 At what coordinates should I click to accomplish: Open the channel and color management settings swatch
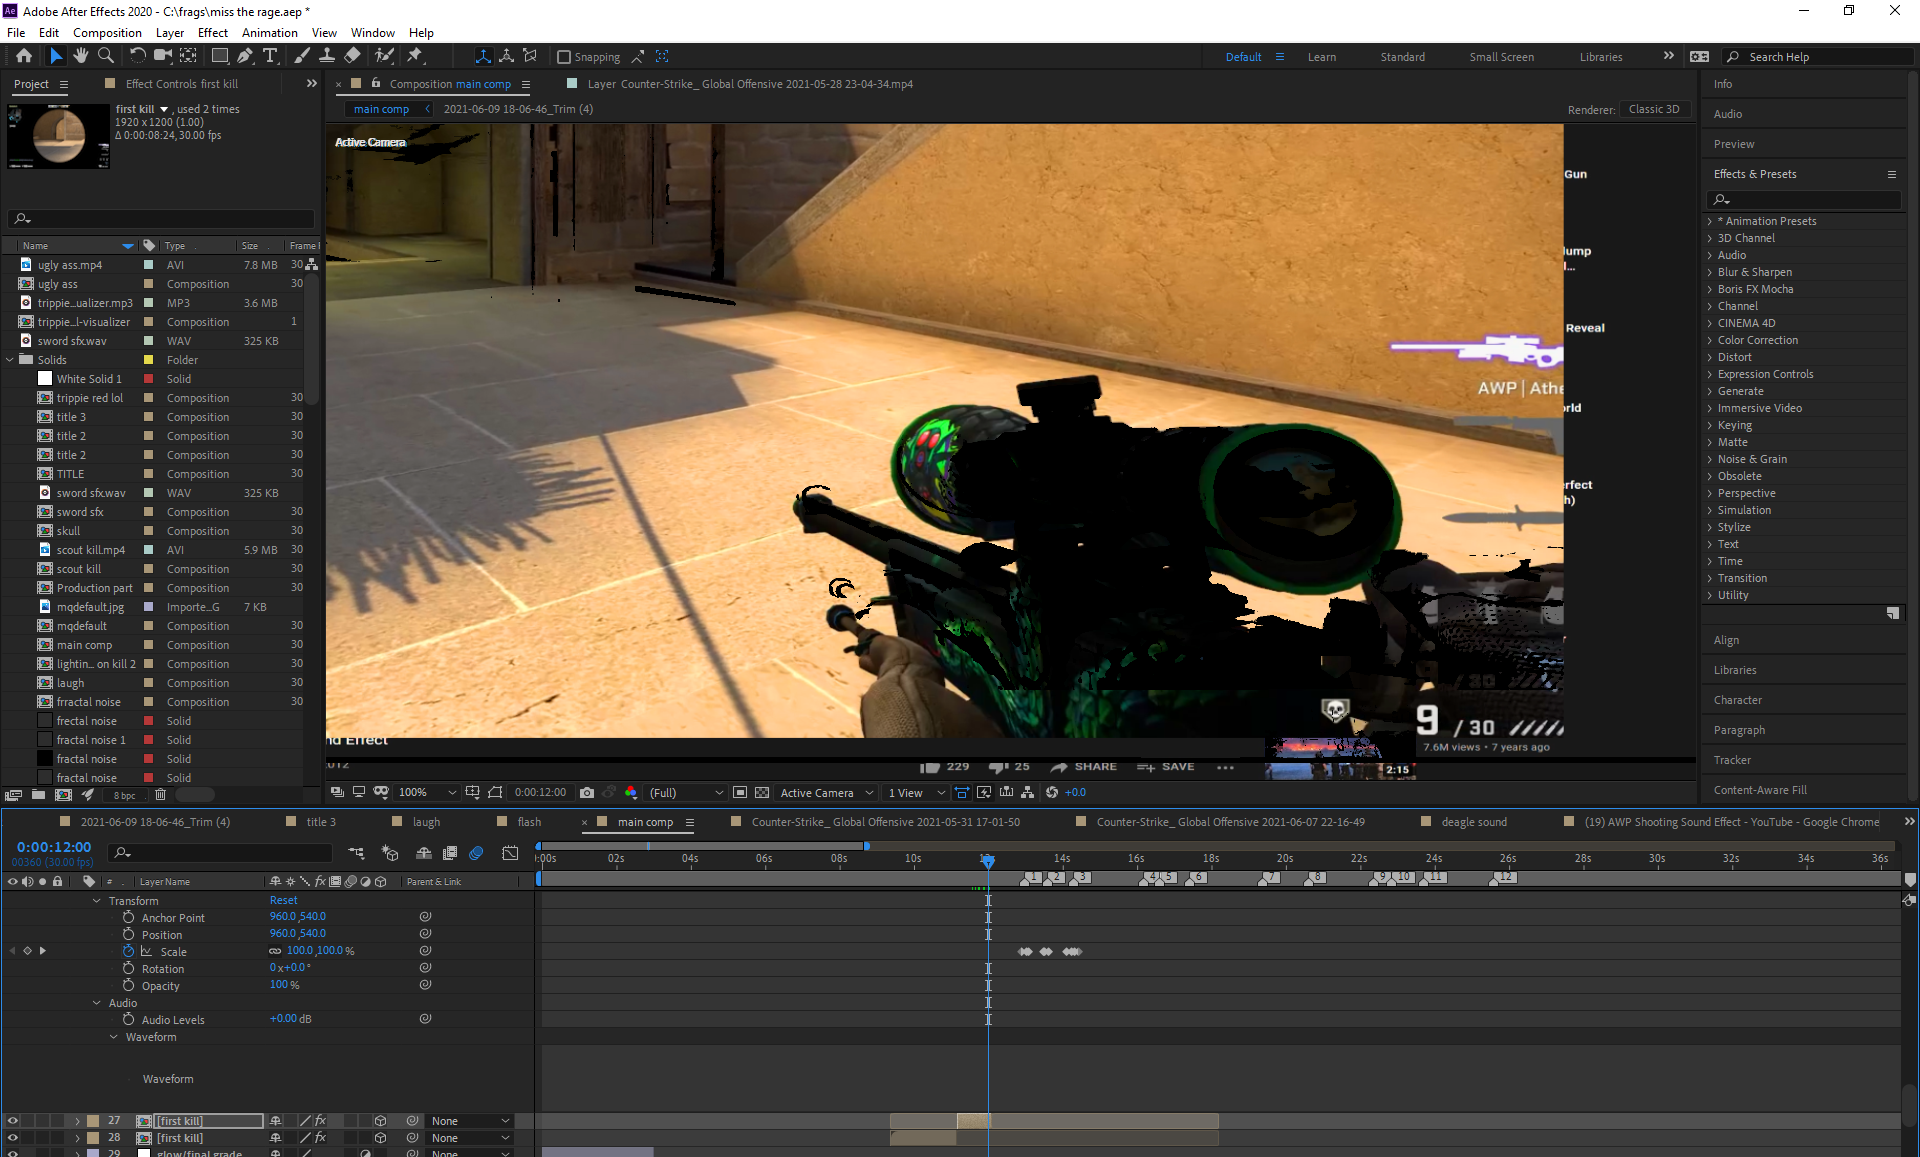point(631,792)
